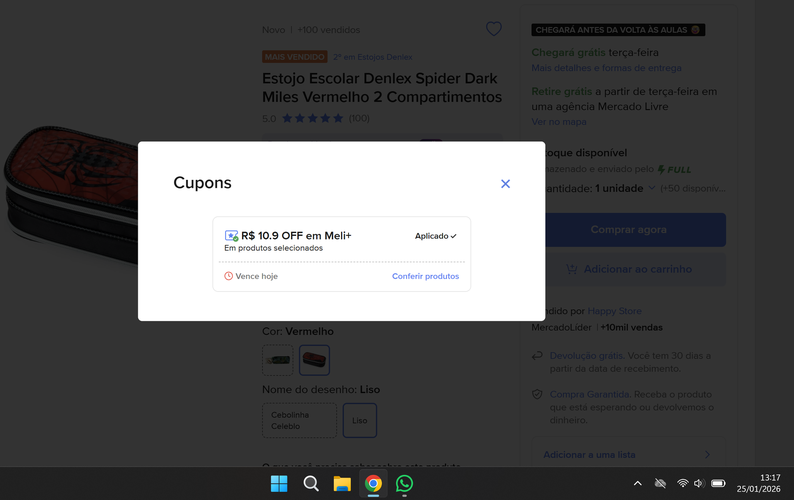Show hidden tray icons chevron

coord(638,483)
